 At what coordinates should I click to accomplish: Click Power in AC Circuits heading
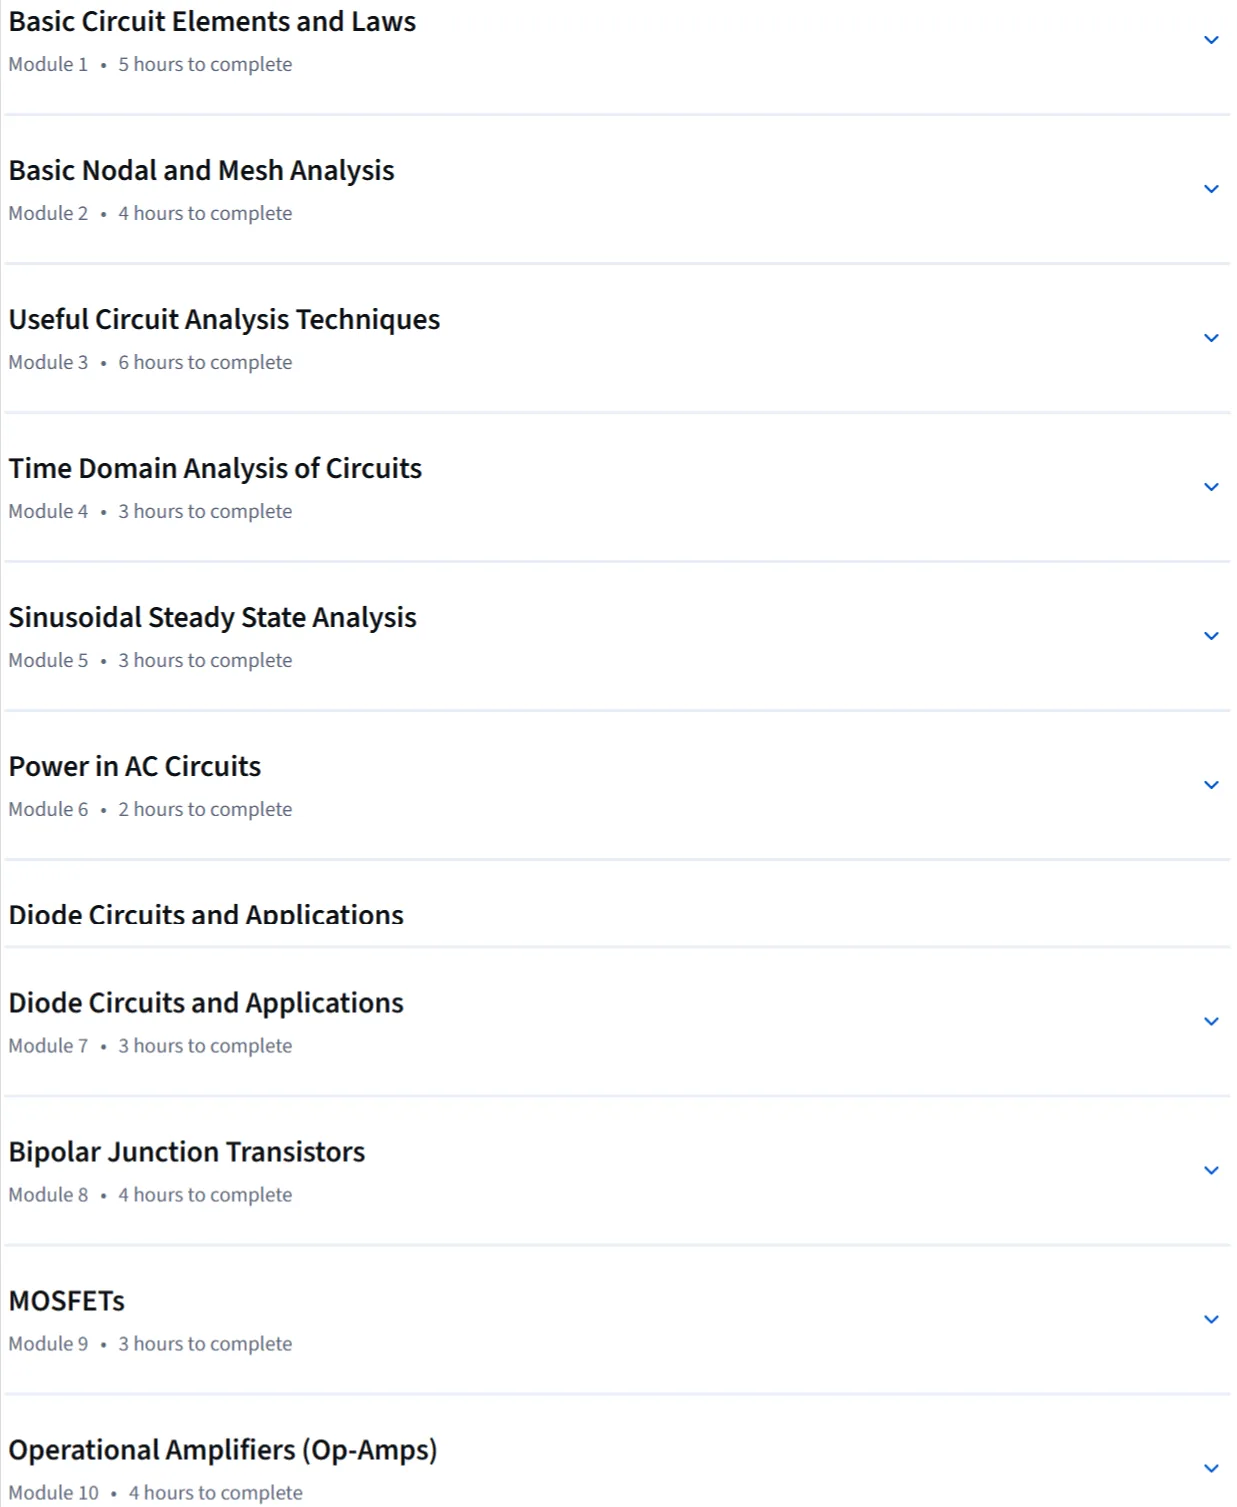pyautogui.click(x=134, y=767)
